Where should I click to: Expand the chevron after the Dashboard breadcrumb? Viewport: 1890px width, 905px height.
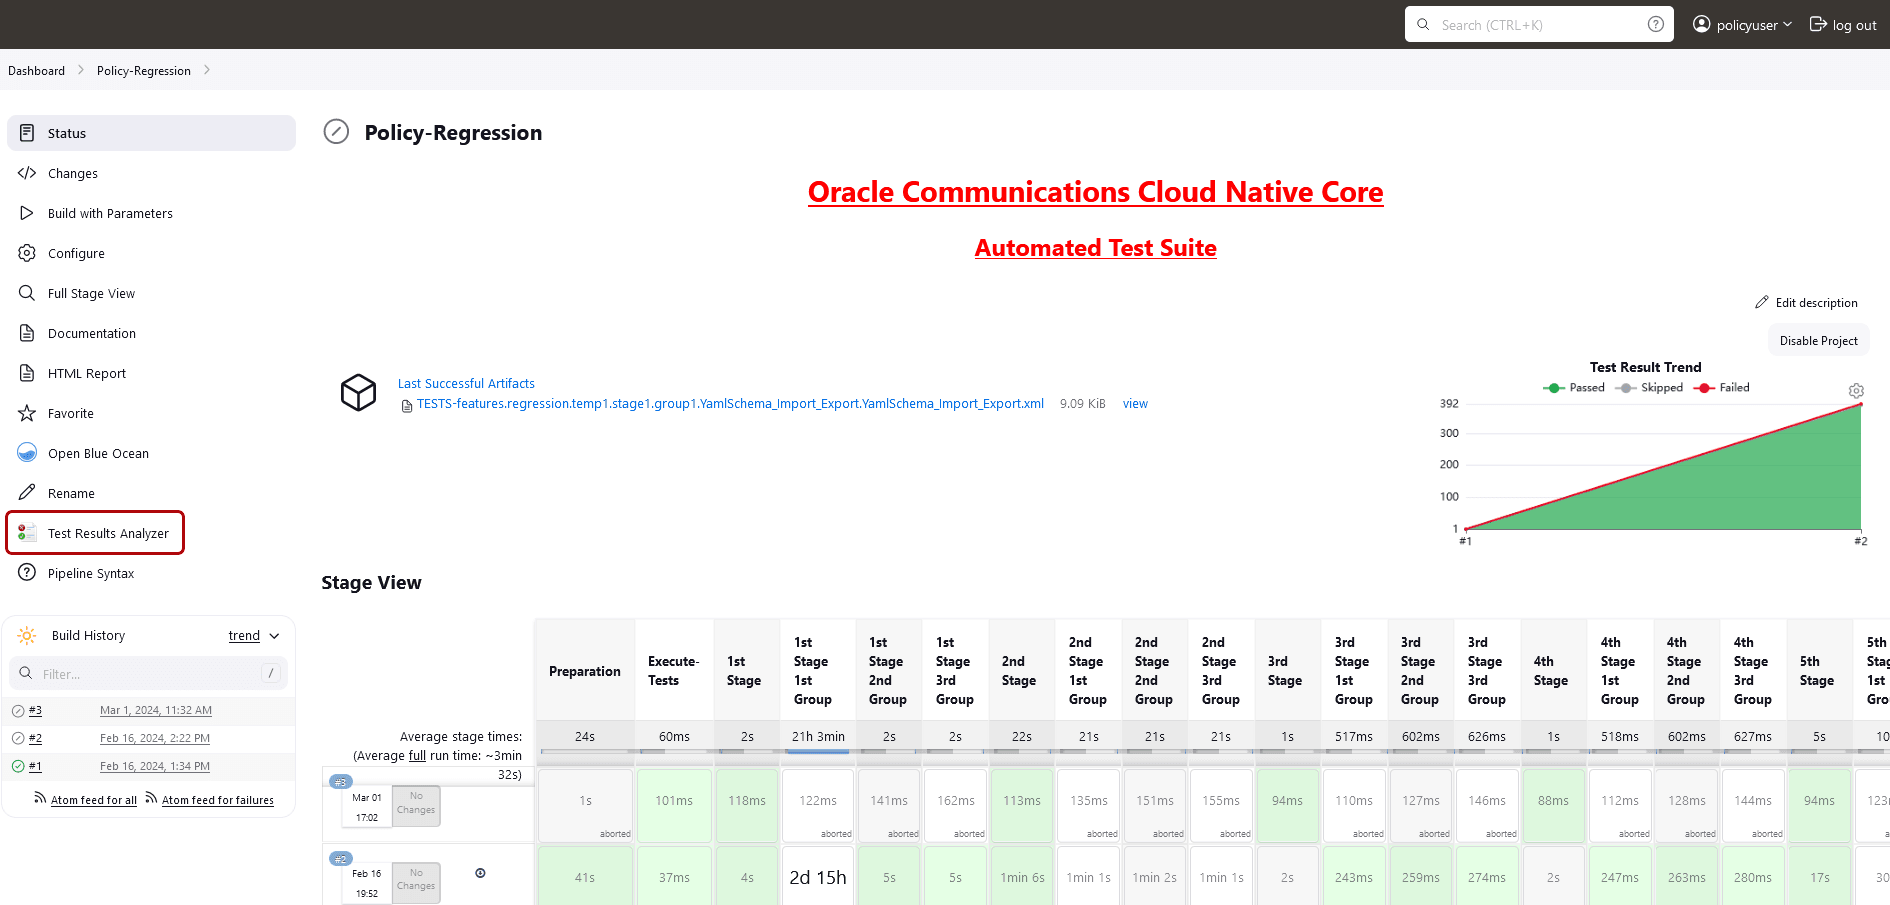[x=81, y=70]
